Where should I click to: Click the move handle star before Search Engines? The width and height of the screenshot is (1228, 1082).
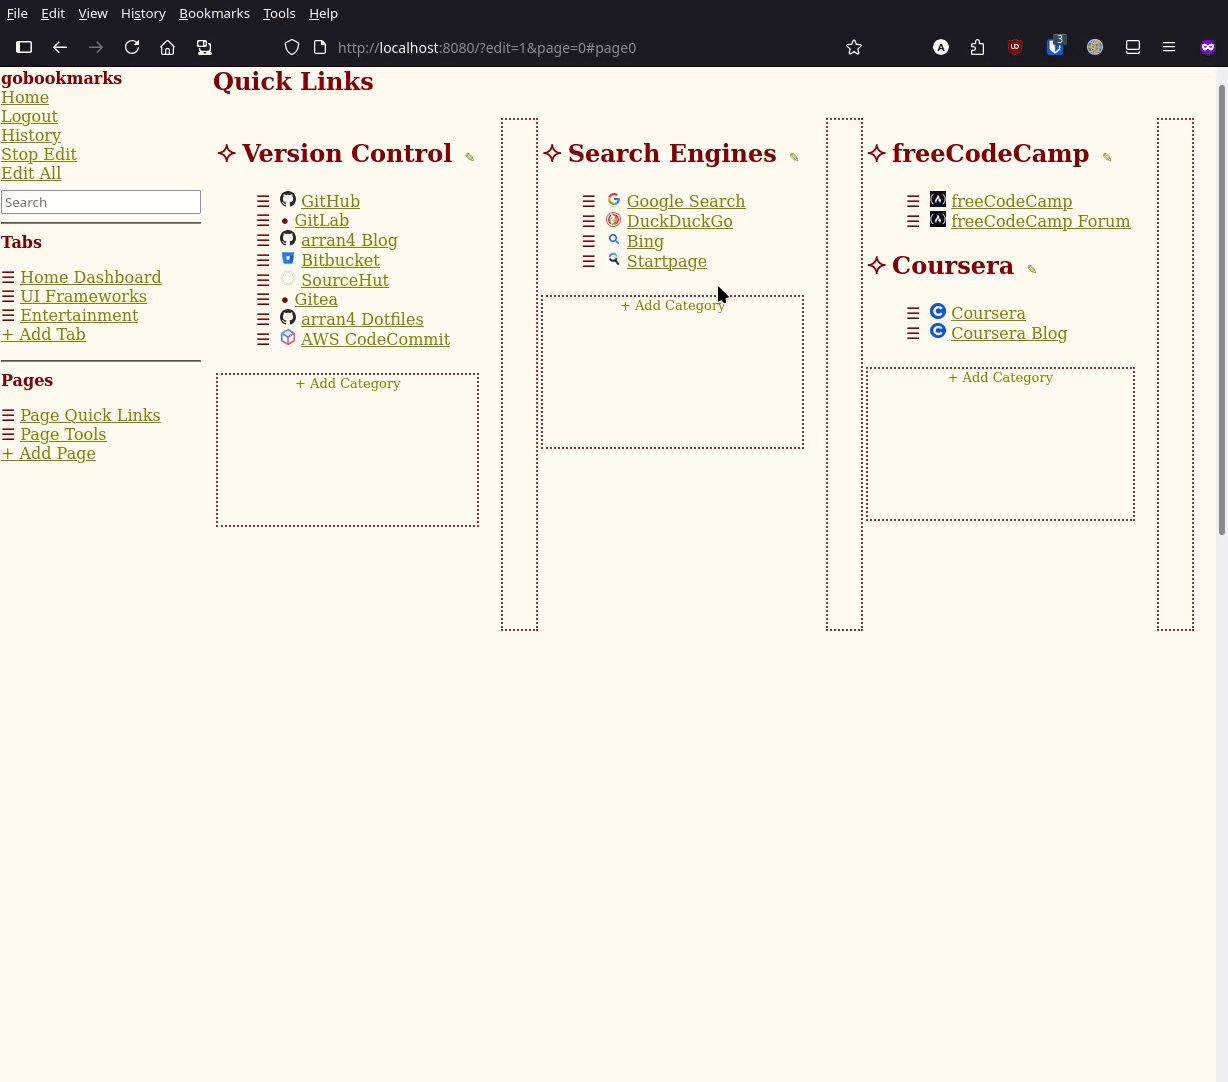[552, 153]
